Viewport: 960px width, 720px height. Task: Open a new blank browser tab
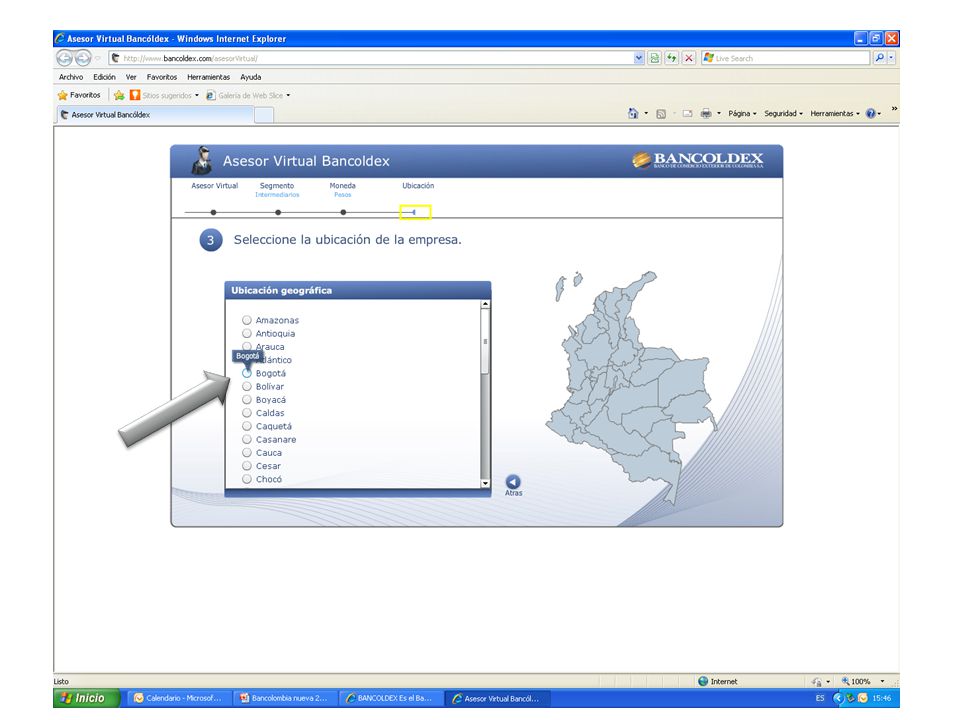tap(264, 115)
